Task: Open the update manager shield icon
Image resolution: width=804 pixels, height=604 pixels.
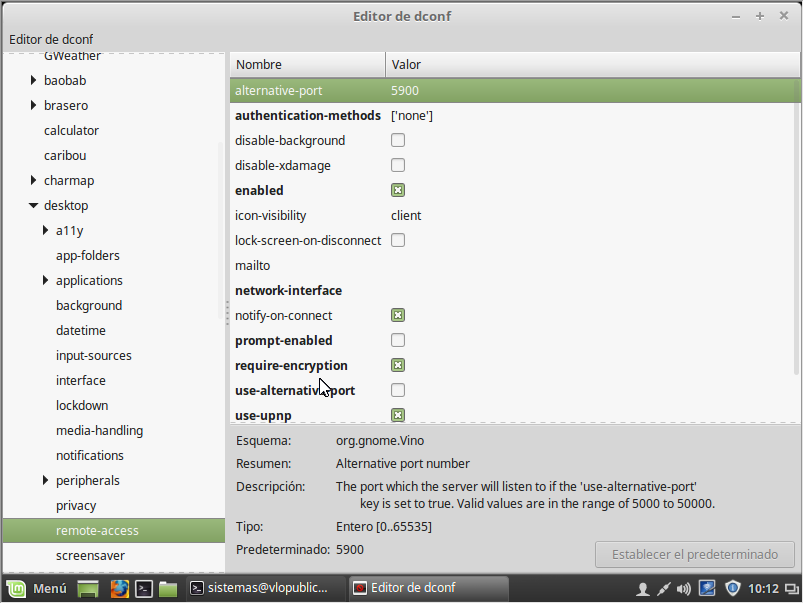Action: [733, 588]
